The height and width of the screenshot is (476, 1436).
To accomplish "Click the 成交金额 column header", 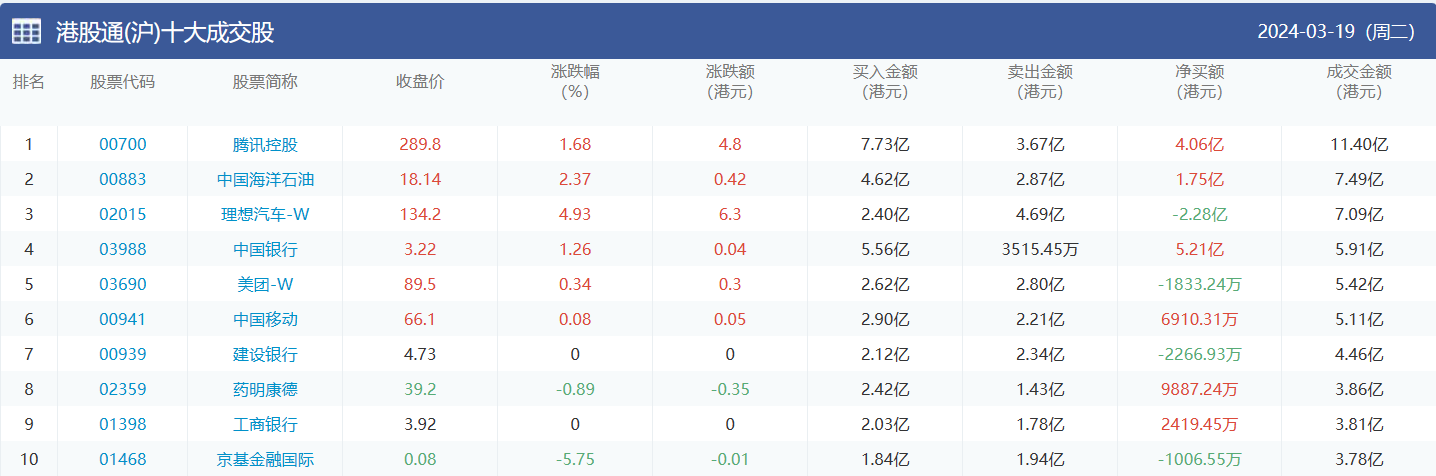I will tap(1359, 81).
